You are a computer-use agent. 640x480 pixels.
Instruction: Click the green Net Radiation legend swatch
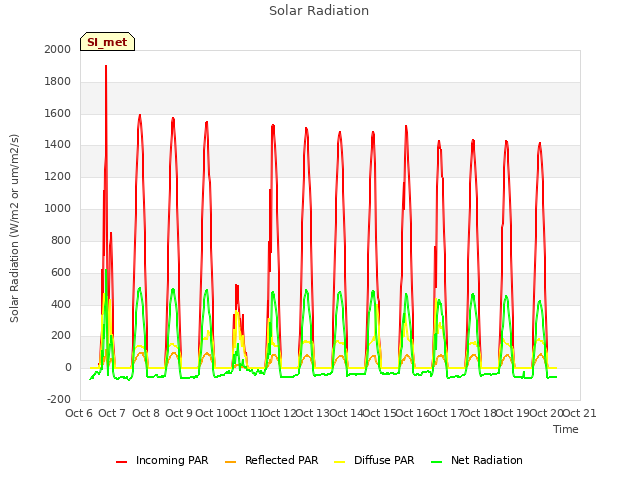[x=437, y=462]
